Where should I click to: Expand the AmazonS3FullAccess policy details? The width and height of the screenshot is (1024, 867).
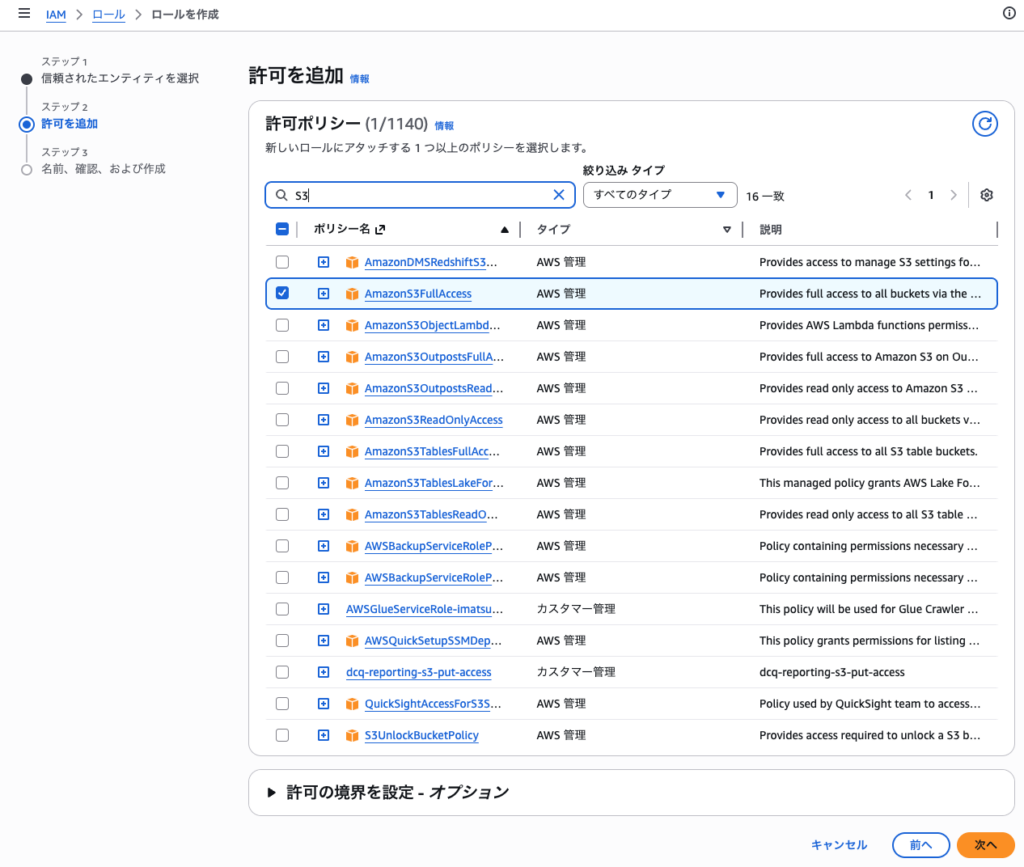[323, 293]
